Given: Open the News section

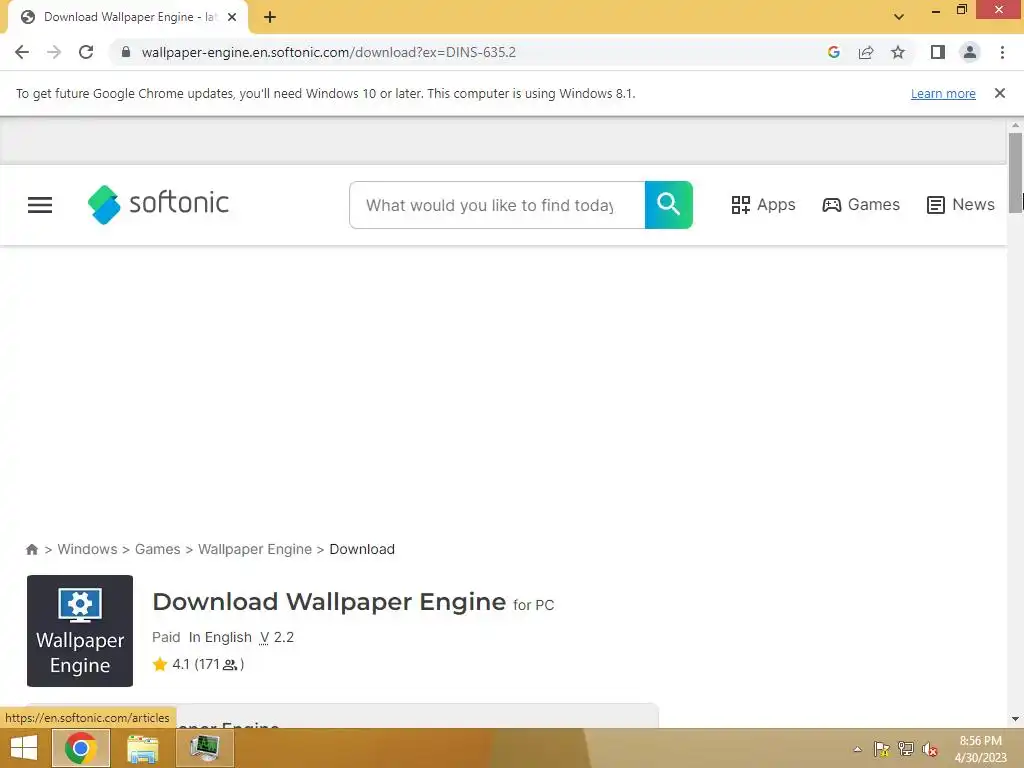Looking at the screenshot, I should [960, 205].
